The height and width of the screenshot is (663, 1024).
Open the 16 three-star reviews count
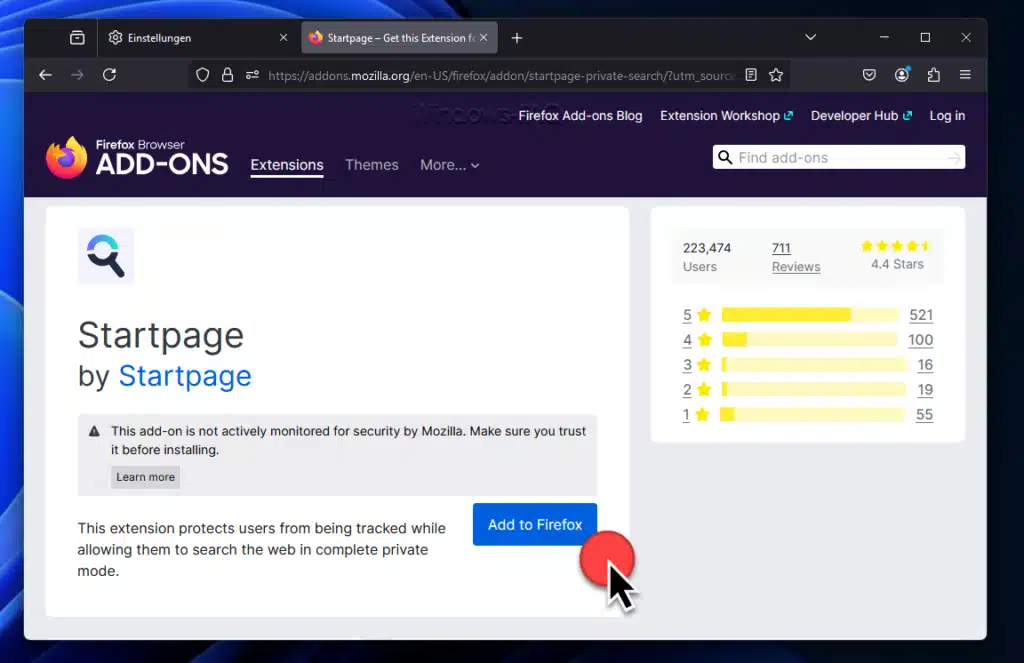click(x=925, y=364)
